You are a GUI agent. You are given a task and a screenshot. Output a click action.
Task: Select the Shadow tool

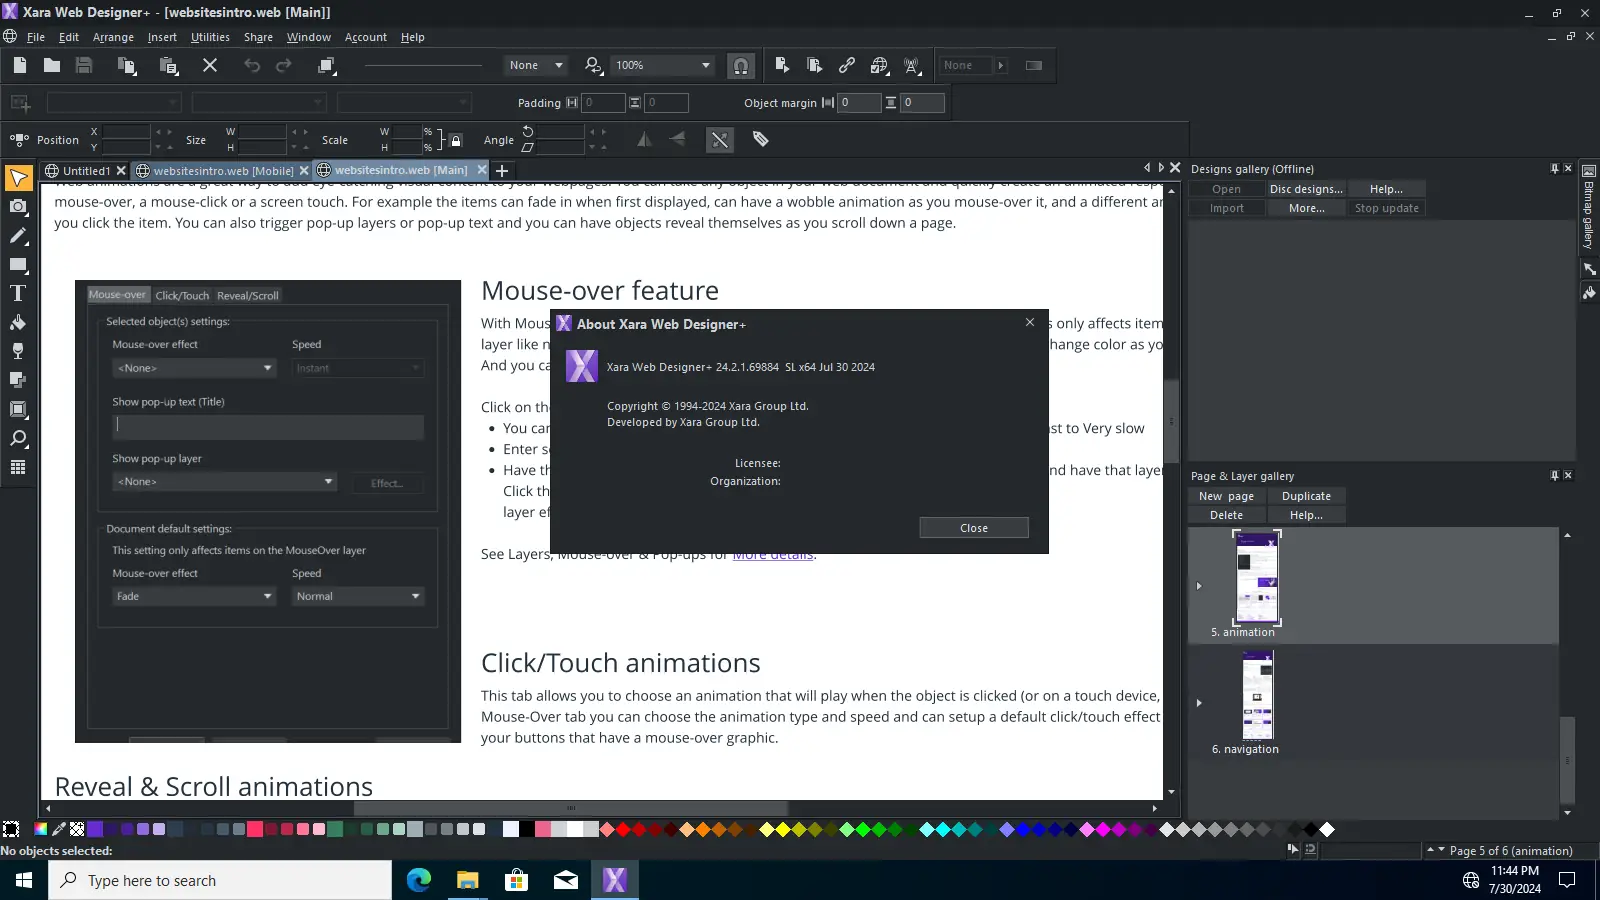(x=18, y=381)
